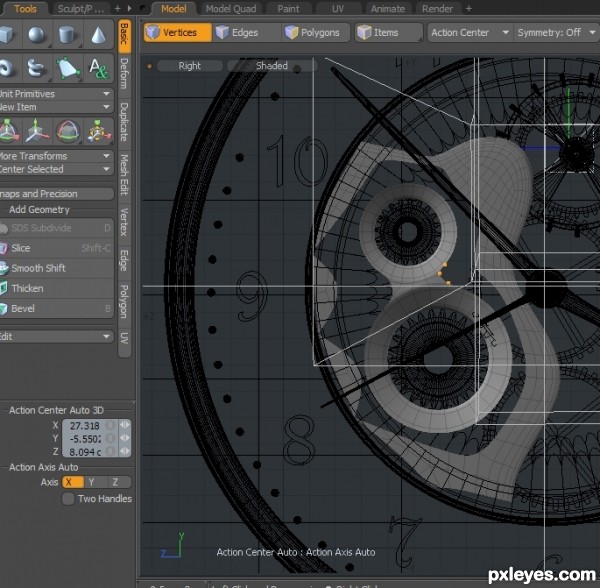Select the sphere primitive tool

37,34
